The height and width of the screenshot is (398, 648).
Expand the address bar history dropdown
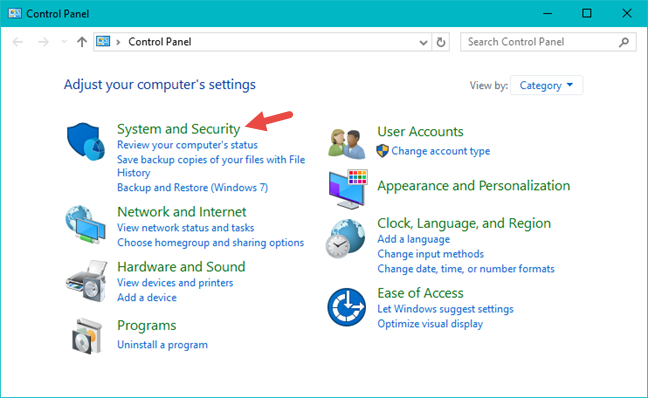(423, 42)
